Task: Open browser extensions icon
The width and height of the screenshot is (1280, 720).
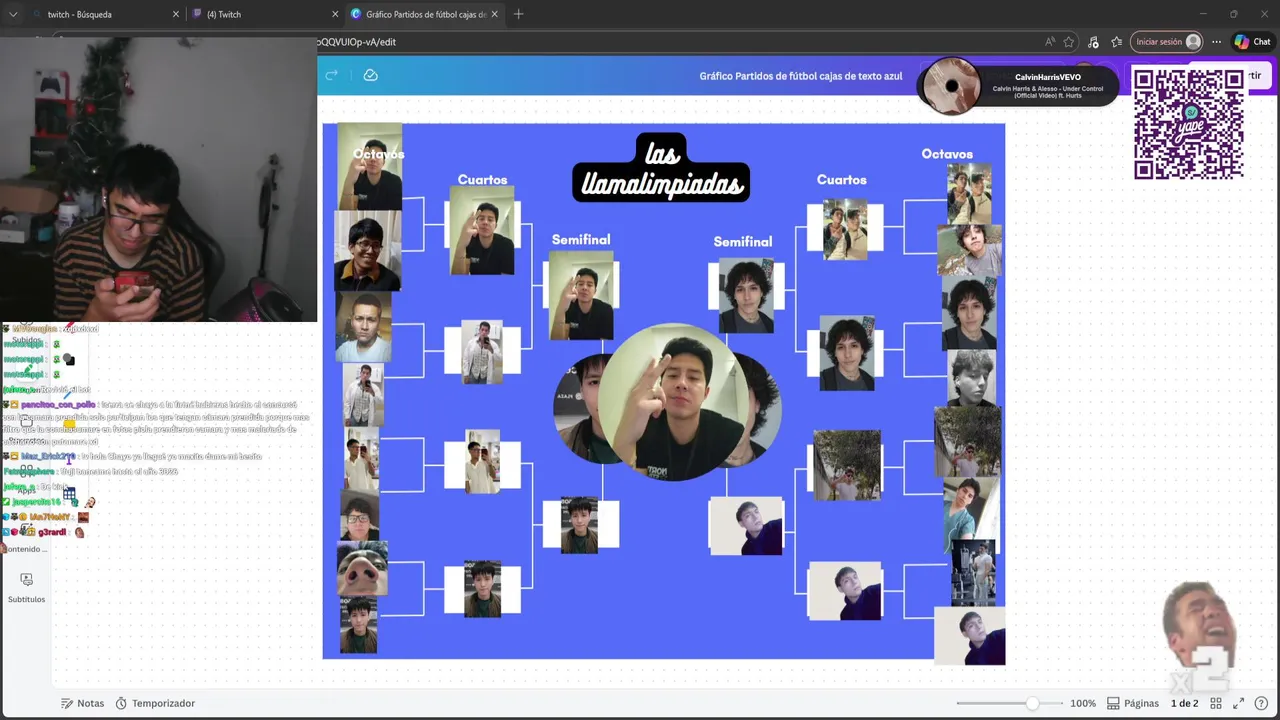Action: click(x=1093, y=42)
